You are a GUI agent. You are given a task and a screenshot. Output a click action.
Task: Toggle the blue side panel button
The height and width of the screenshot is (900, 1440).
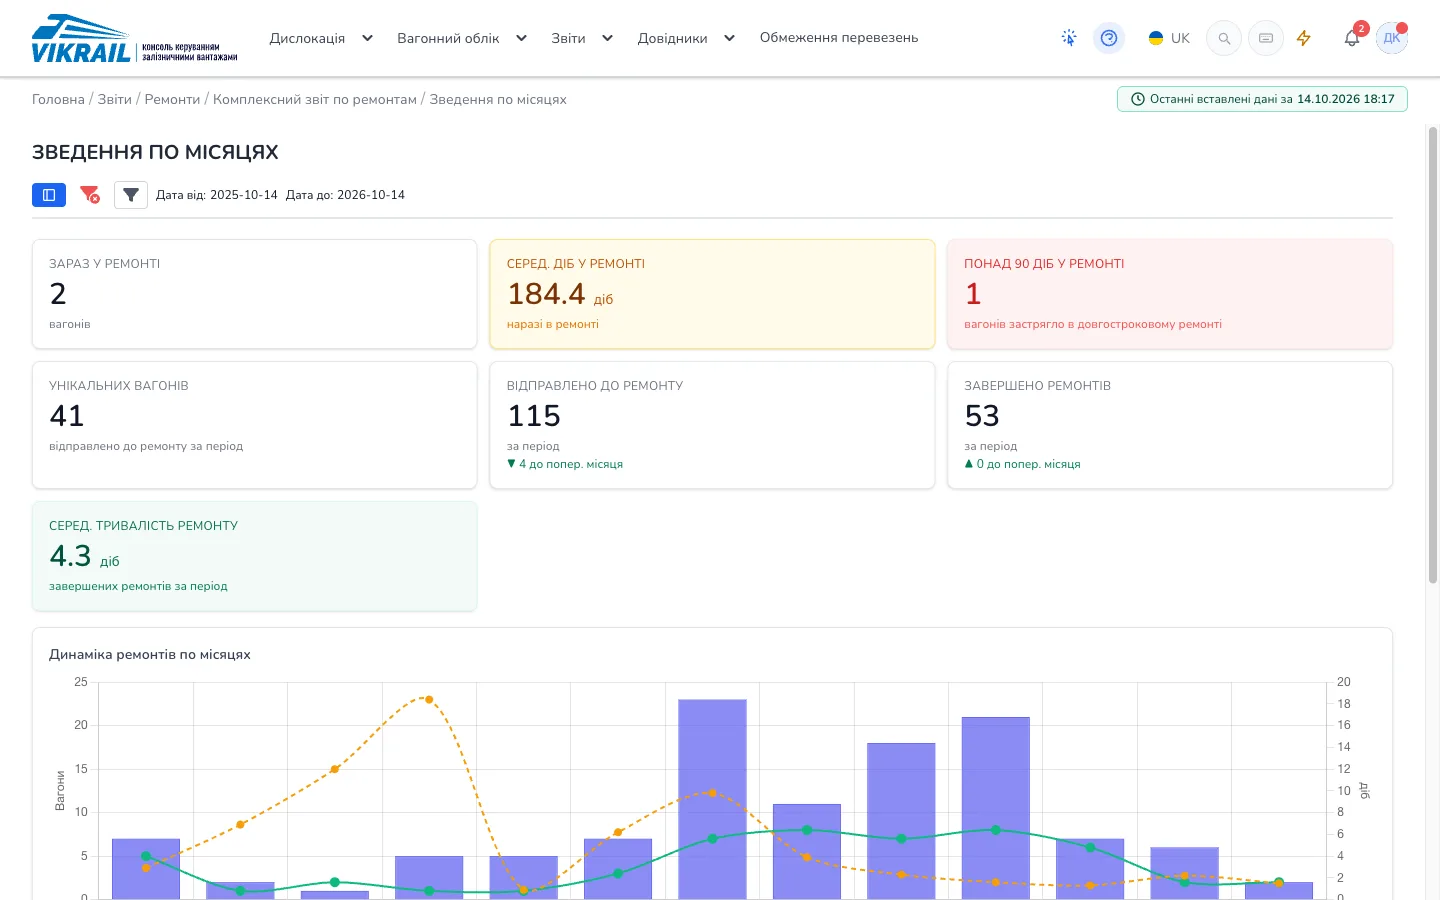49,195
